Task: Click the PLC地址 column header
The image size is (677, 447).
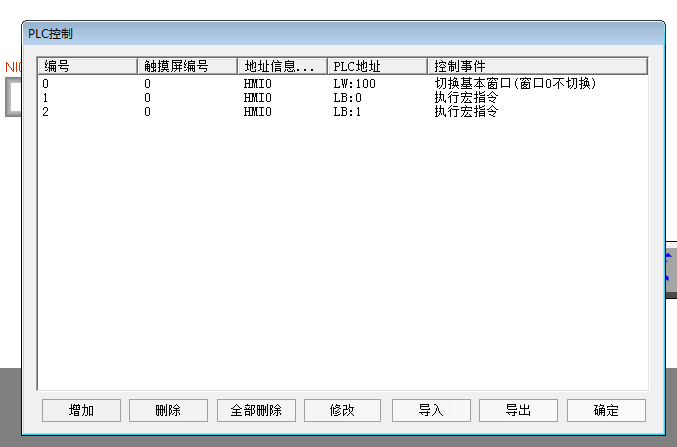Action: [377, 66]
